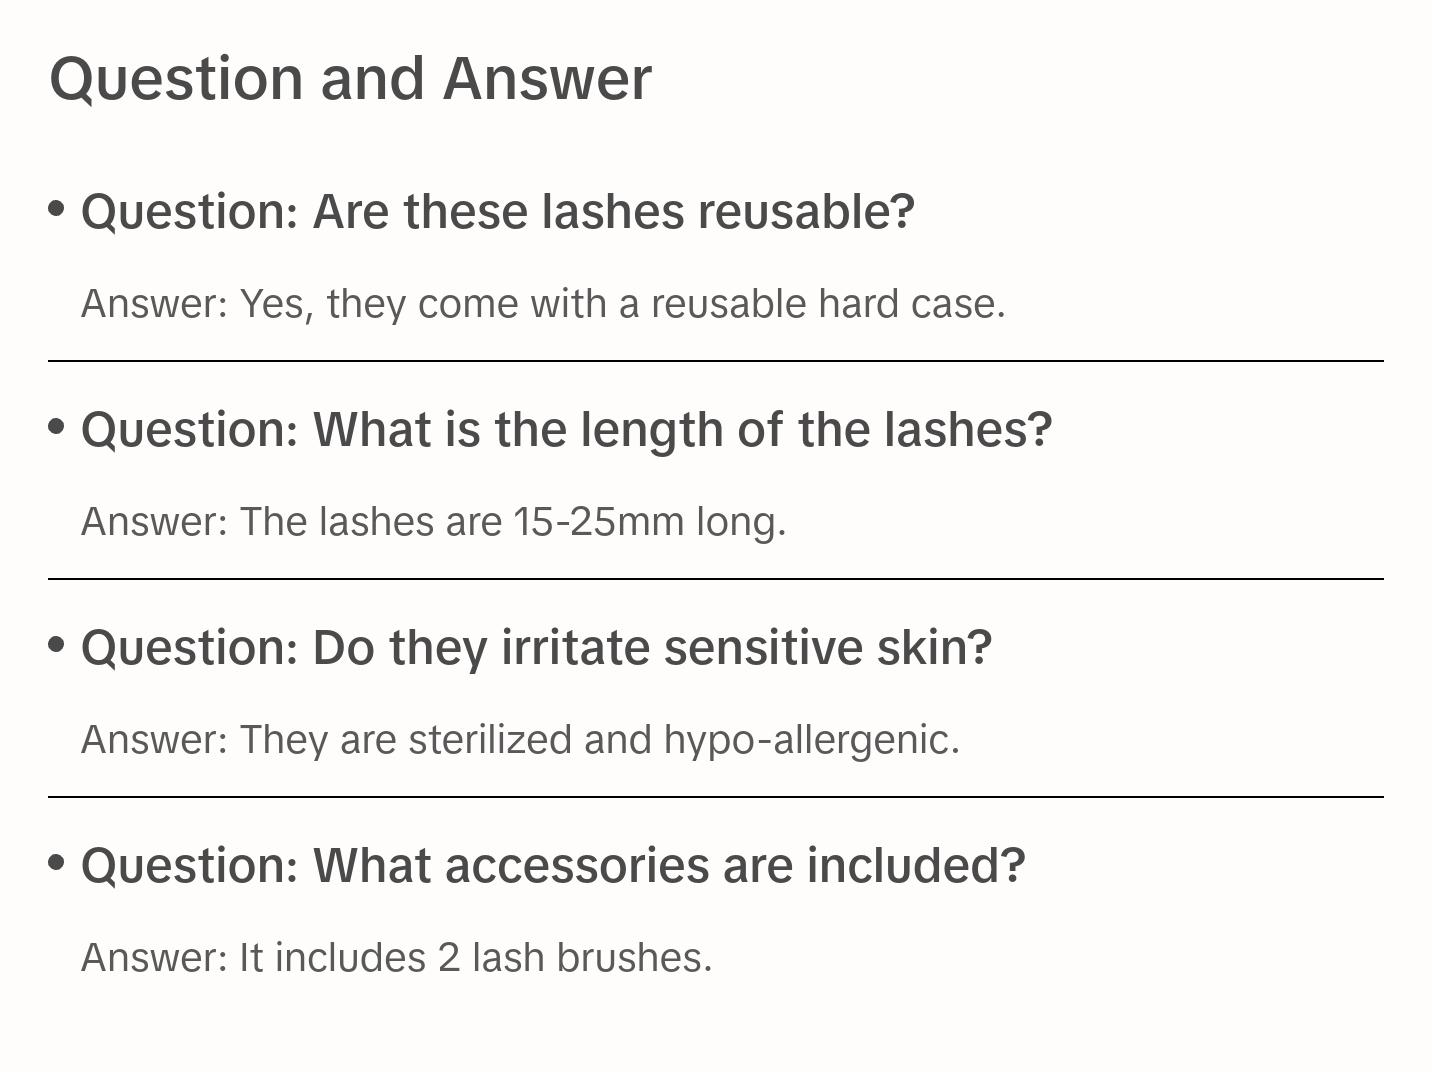Click the answer mentioning sterilized and hypo-allergenic
Image resolution: width=1432 pixels, height=1072 pixels.
(x=520, y=740)
